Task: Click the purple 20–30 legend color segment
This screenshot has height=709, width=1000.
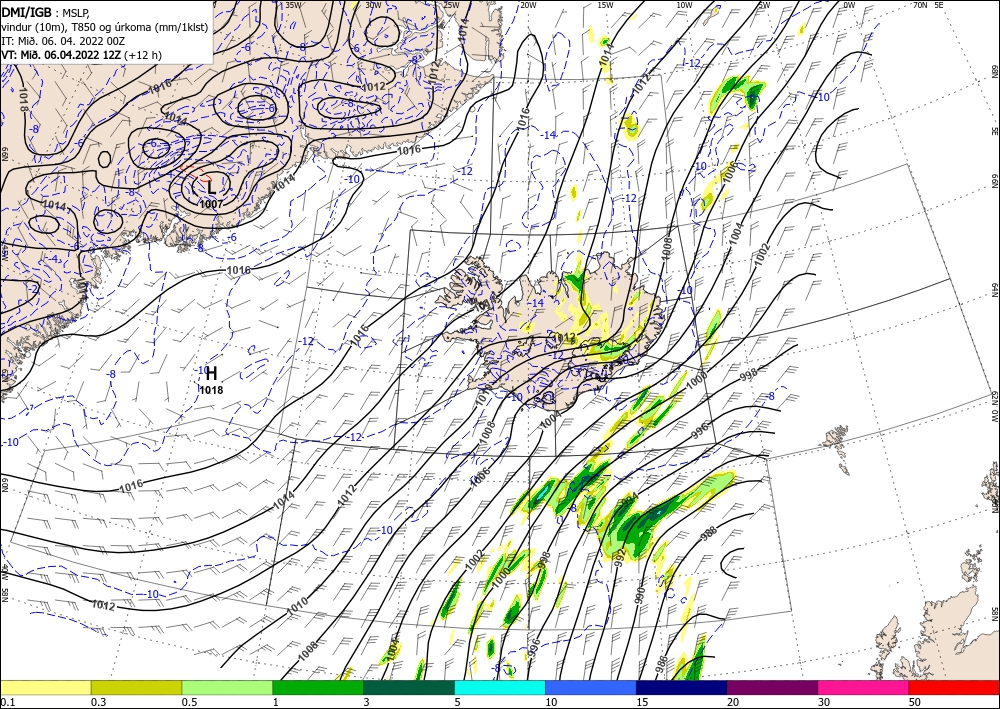Action: 772,688
